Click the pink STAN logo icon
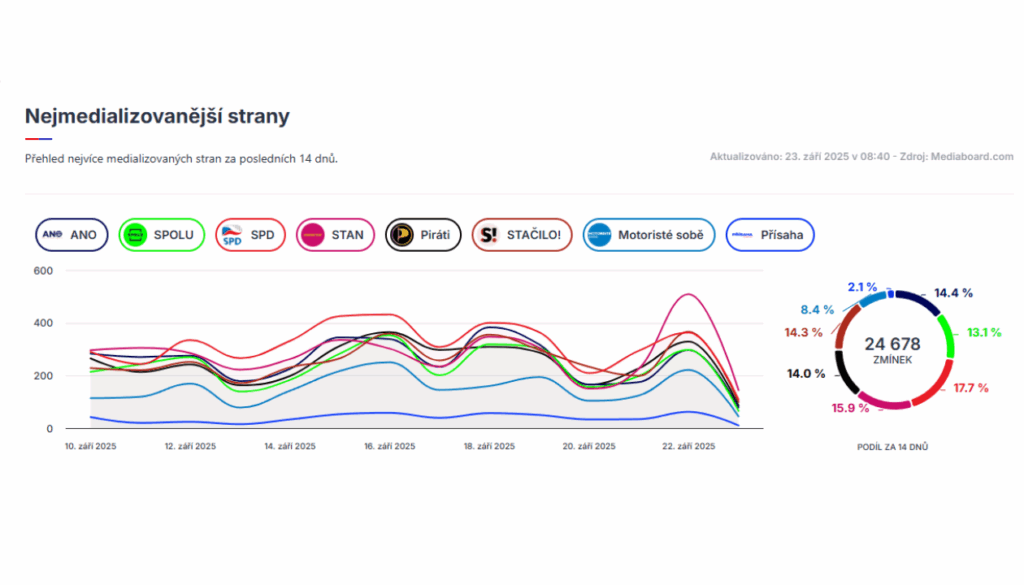Viewport: 1024px width, 585px height. (315, 236)
